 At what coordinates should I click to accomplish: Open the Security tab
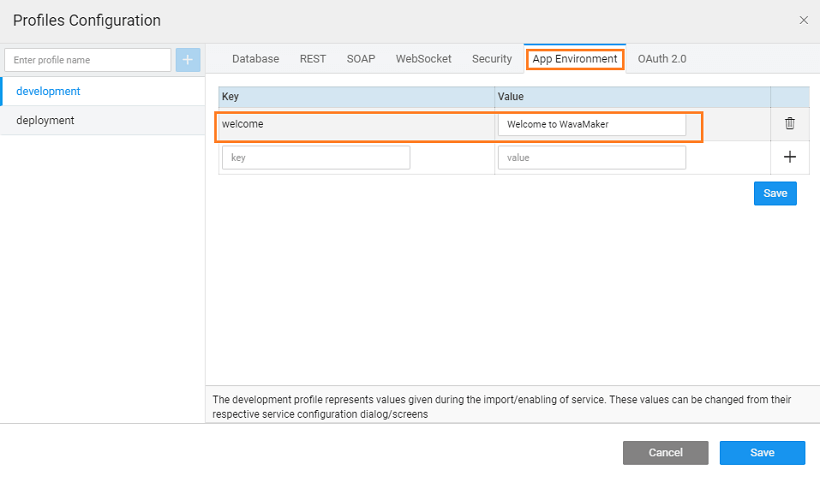(492, 59)
